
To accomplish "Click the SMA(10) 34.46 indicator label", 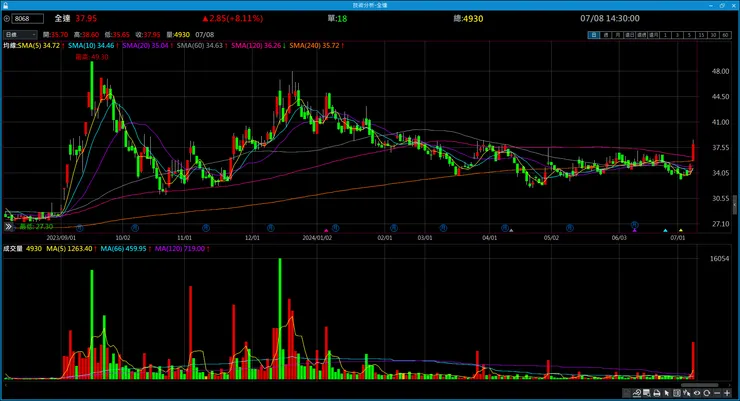I will [91, 46].
